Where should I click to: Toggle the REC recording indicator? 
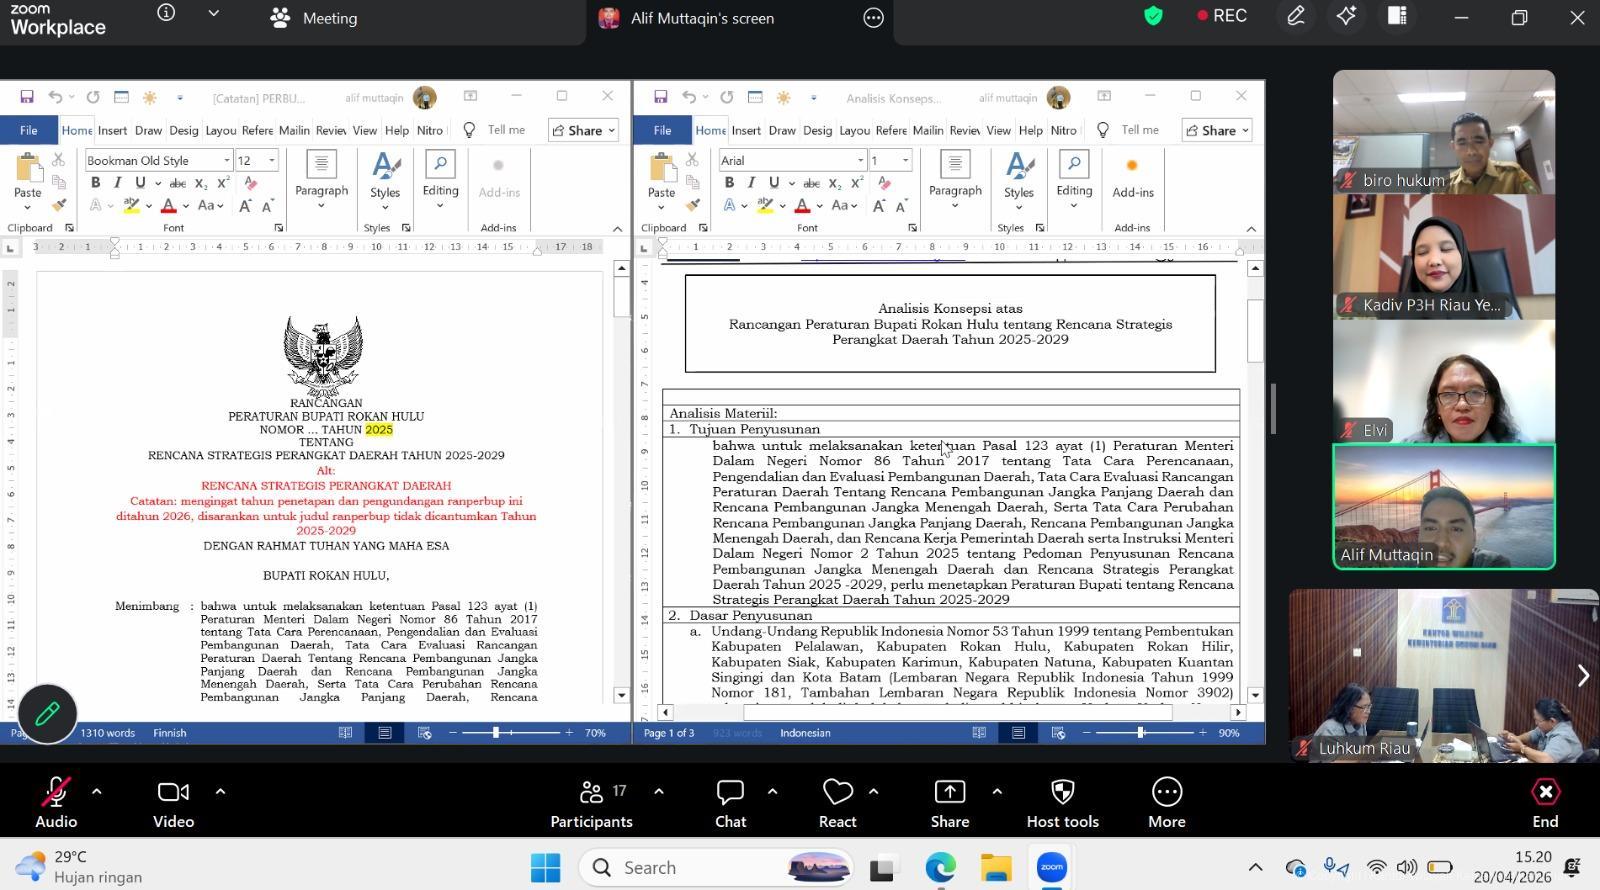coord(1222,17)
